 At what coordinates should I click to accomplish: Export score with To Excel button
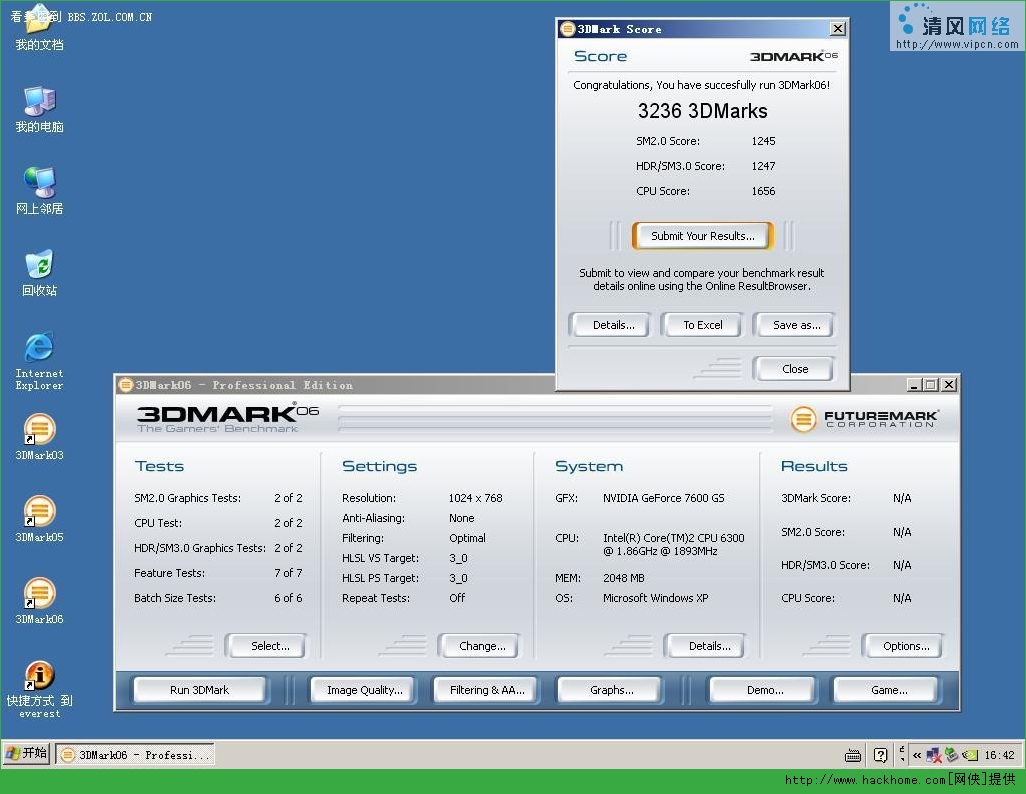pyautogui.click(x=703, y=325)
